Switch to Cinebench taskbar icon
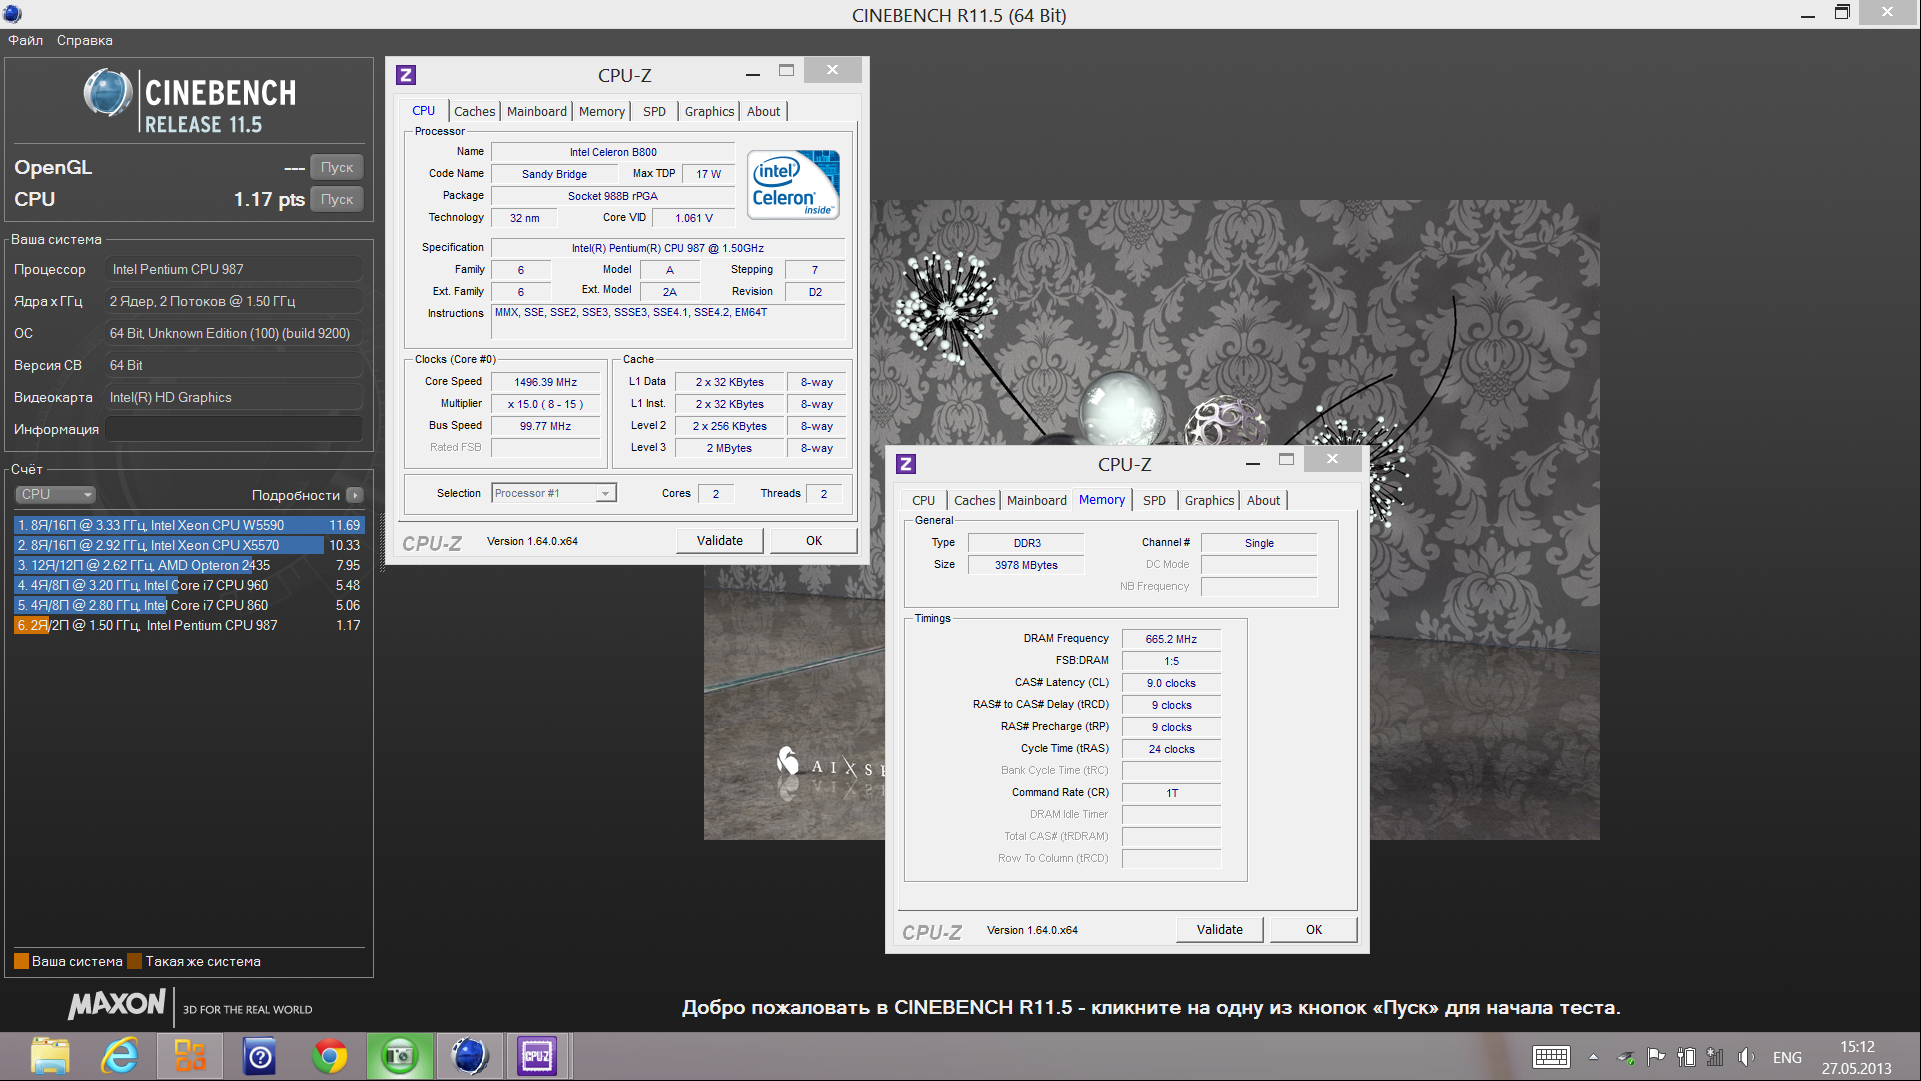This screenshot has width=1921, height=1081. [x=469, y=1056]
